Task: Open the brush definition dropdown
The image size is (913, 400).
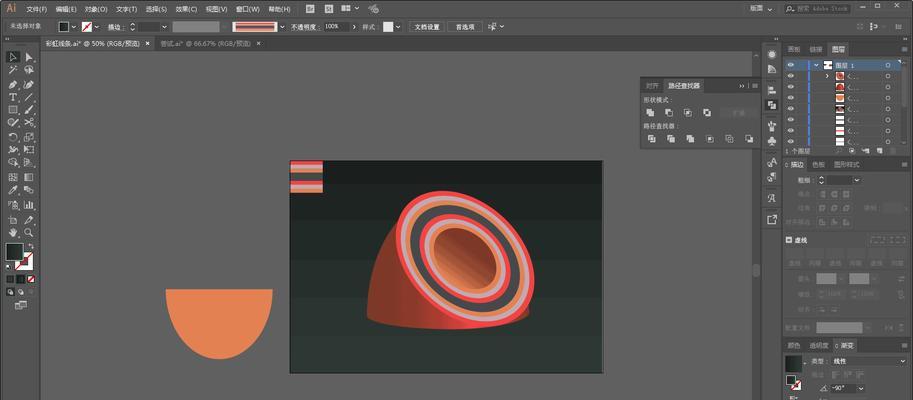Action: tap(282, 27)
